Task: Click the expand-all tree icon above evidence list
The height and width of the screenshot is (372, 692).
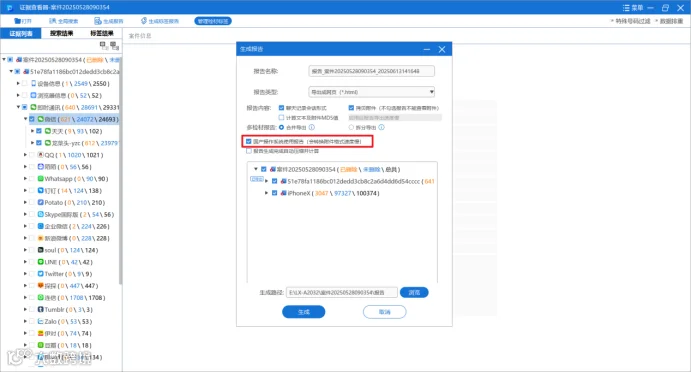Action: click(103, 45)
